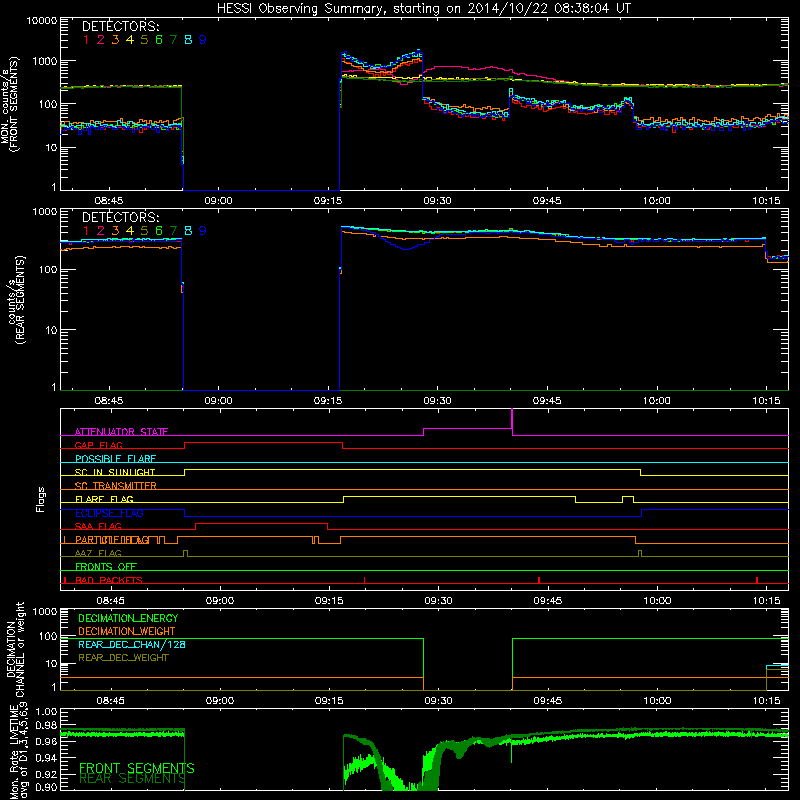Click the 08:45 time label under the Flags plot
The height and width of the screenshot is (800, 800).
(110, 601)
